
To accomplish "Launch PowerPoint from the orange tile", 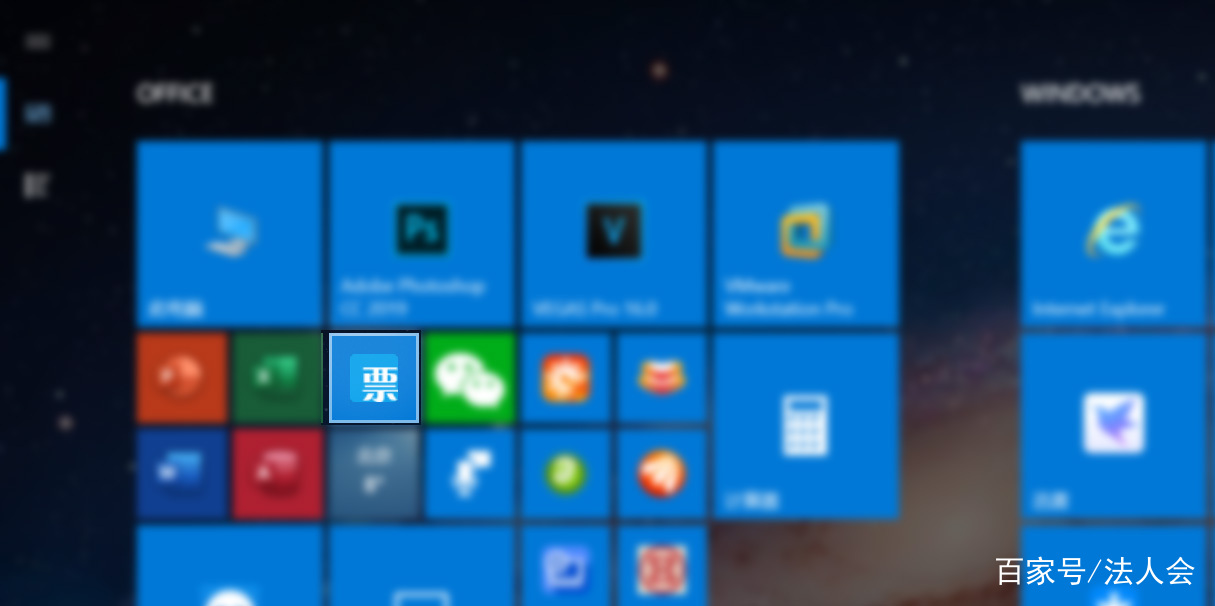I will tap(182, 378).
